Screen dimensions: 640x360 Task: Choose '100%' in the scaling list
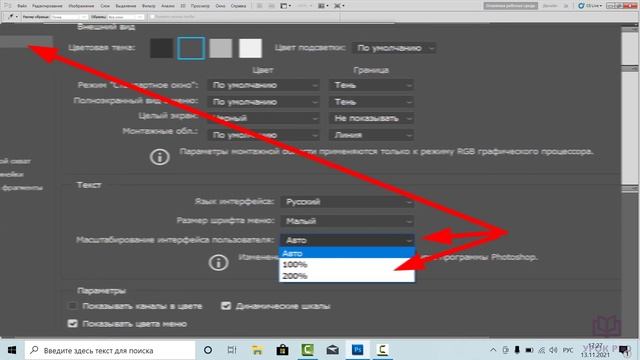pos(347,264)
